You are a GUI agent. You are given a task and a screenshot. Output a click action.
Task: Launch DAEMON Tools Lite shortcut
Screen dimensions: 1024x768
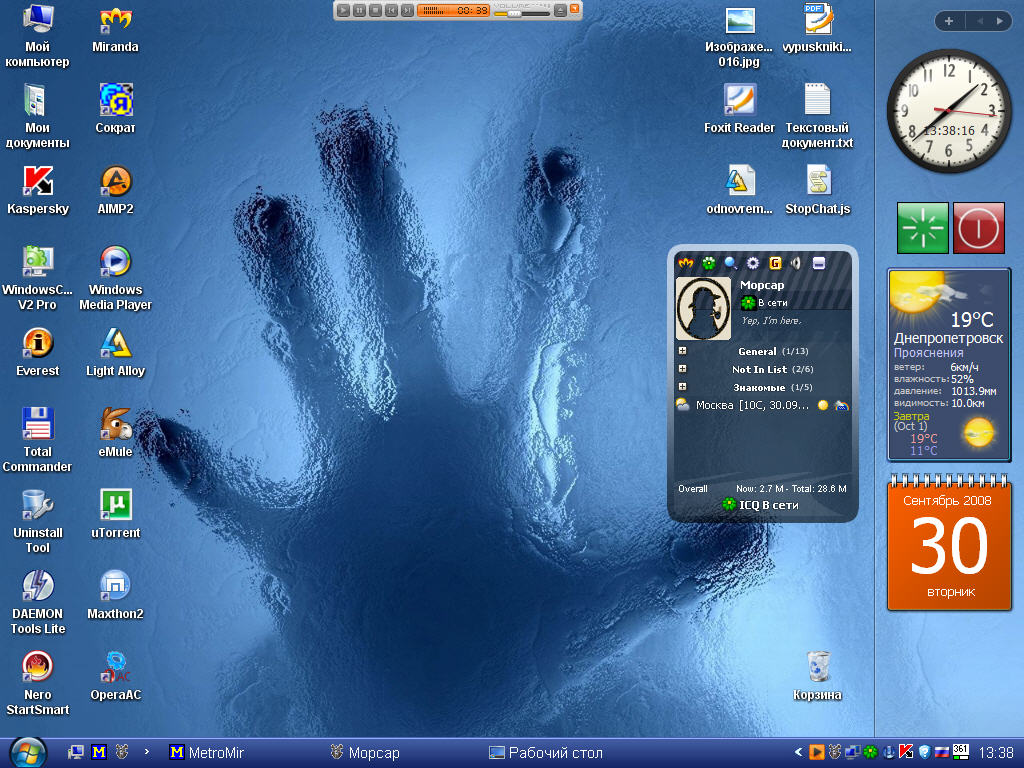click(37, 603)
